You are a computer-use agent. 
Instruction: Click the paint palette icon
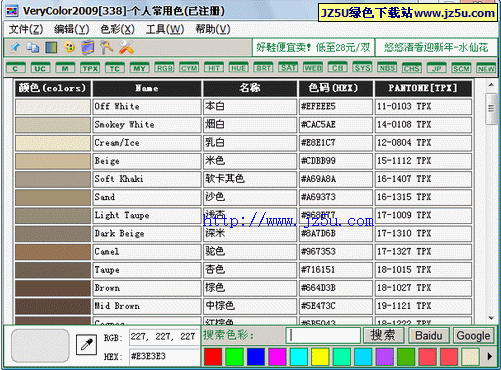click(x=69, y=47)
